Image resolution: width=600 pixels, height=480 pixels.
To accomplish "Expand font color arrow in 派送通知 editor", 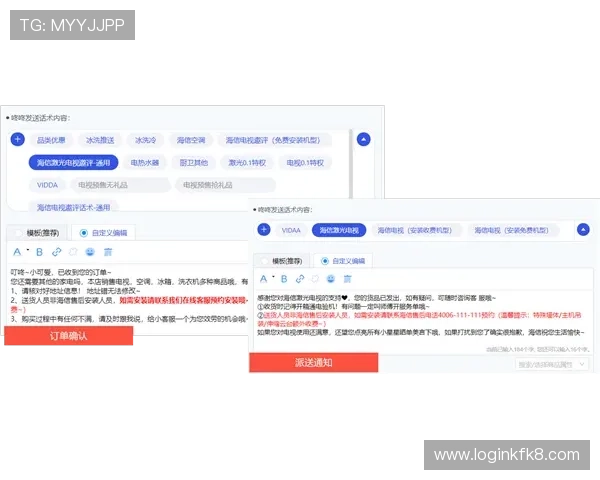I will tap(273, 277).
